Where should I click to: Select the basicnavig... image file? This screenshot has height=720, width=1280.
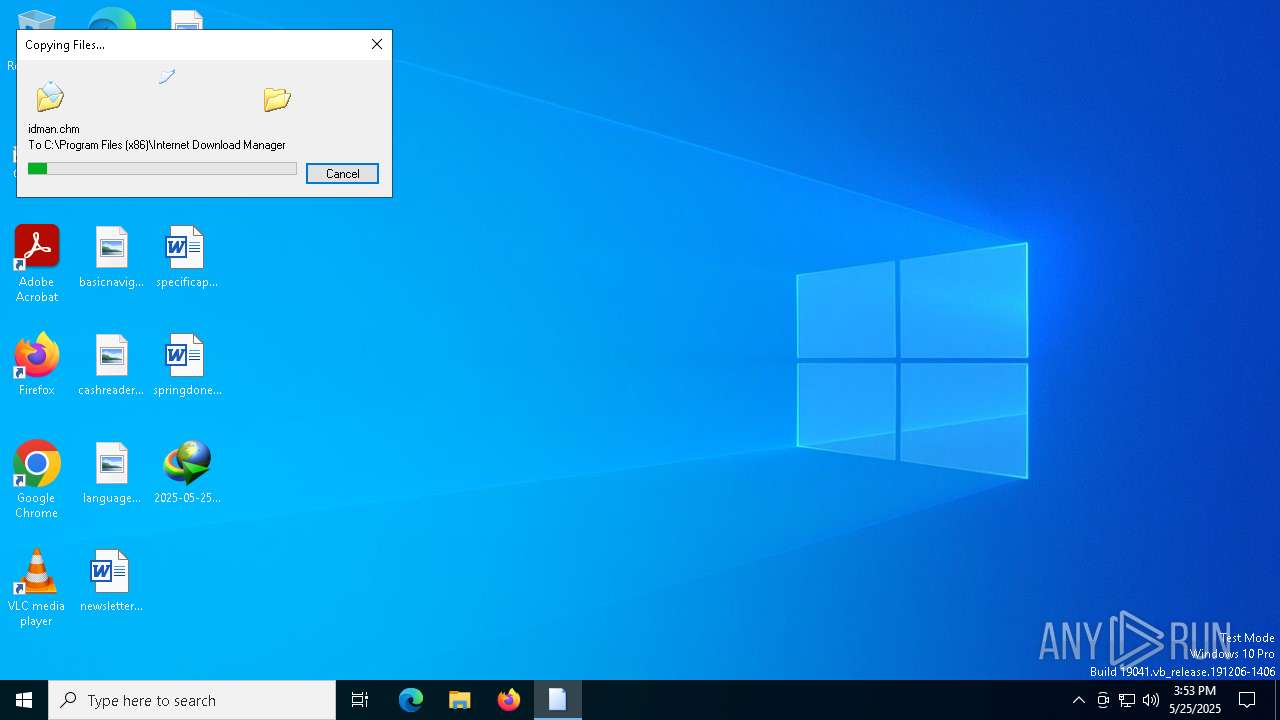[x=111, y=257]
